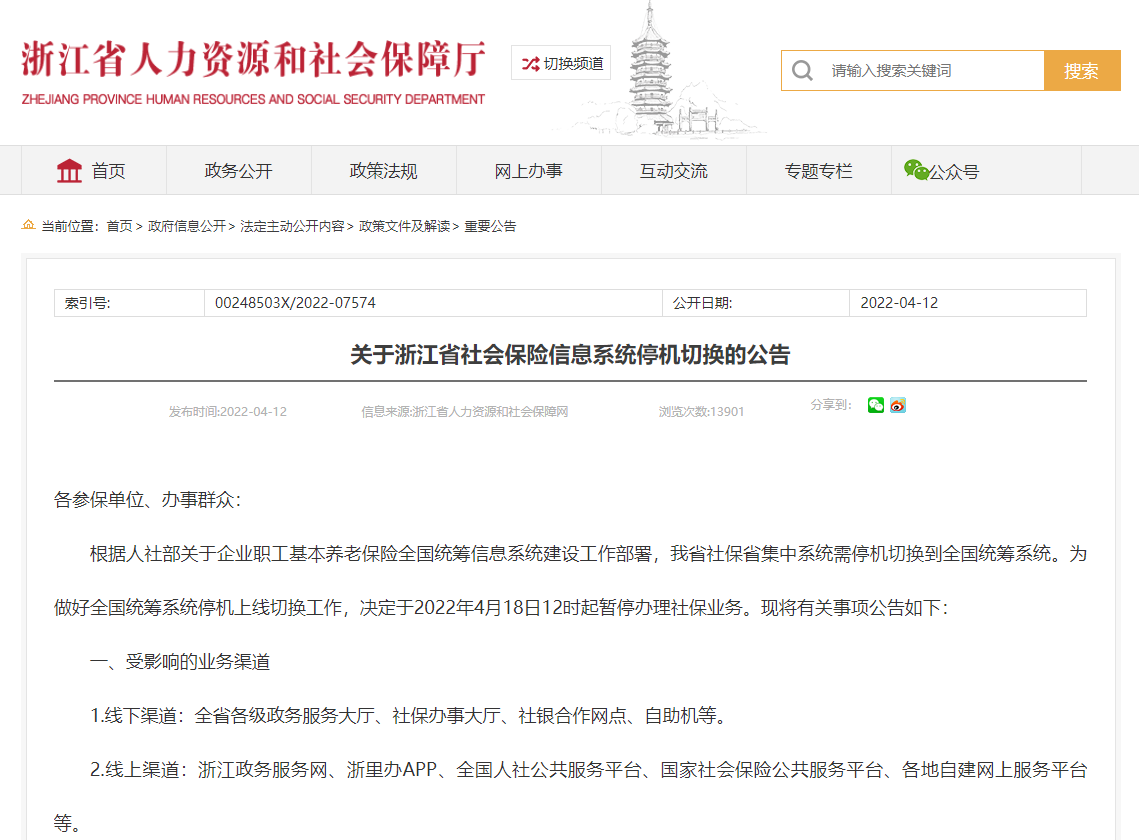This screenshot has width=1139, height=840.
Task: Click the Weibo share icon
Action: pyautogui.click(x=898, y=405)
